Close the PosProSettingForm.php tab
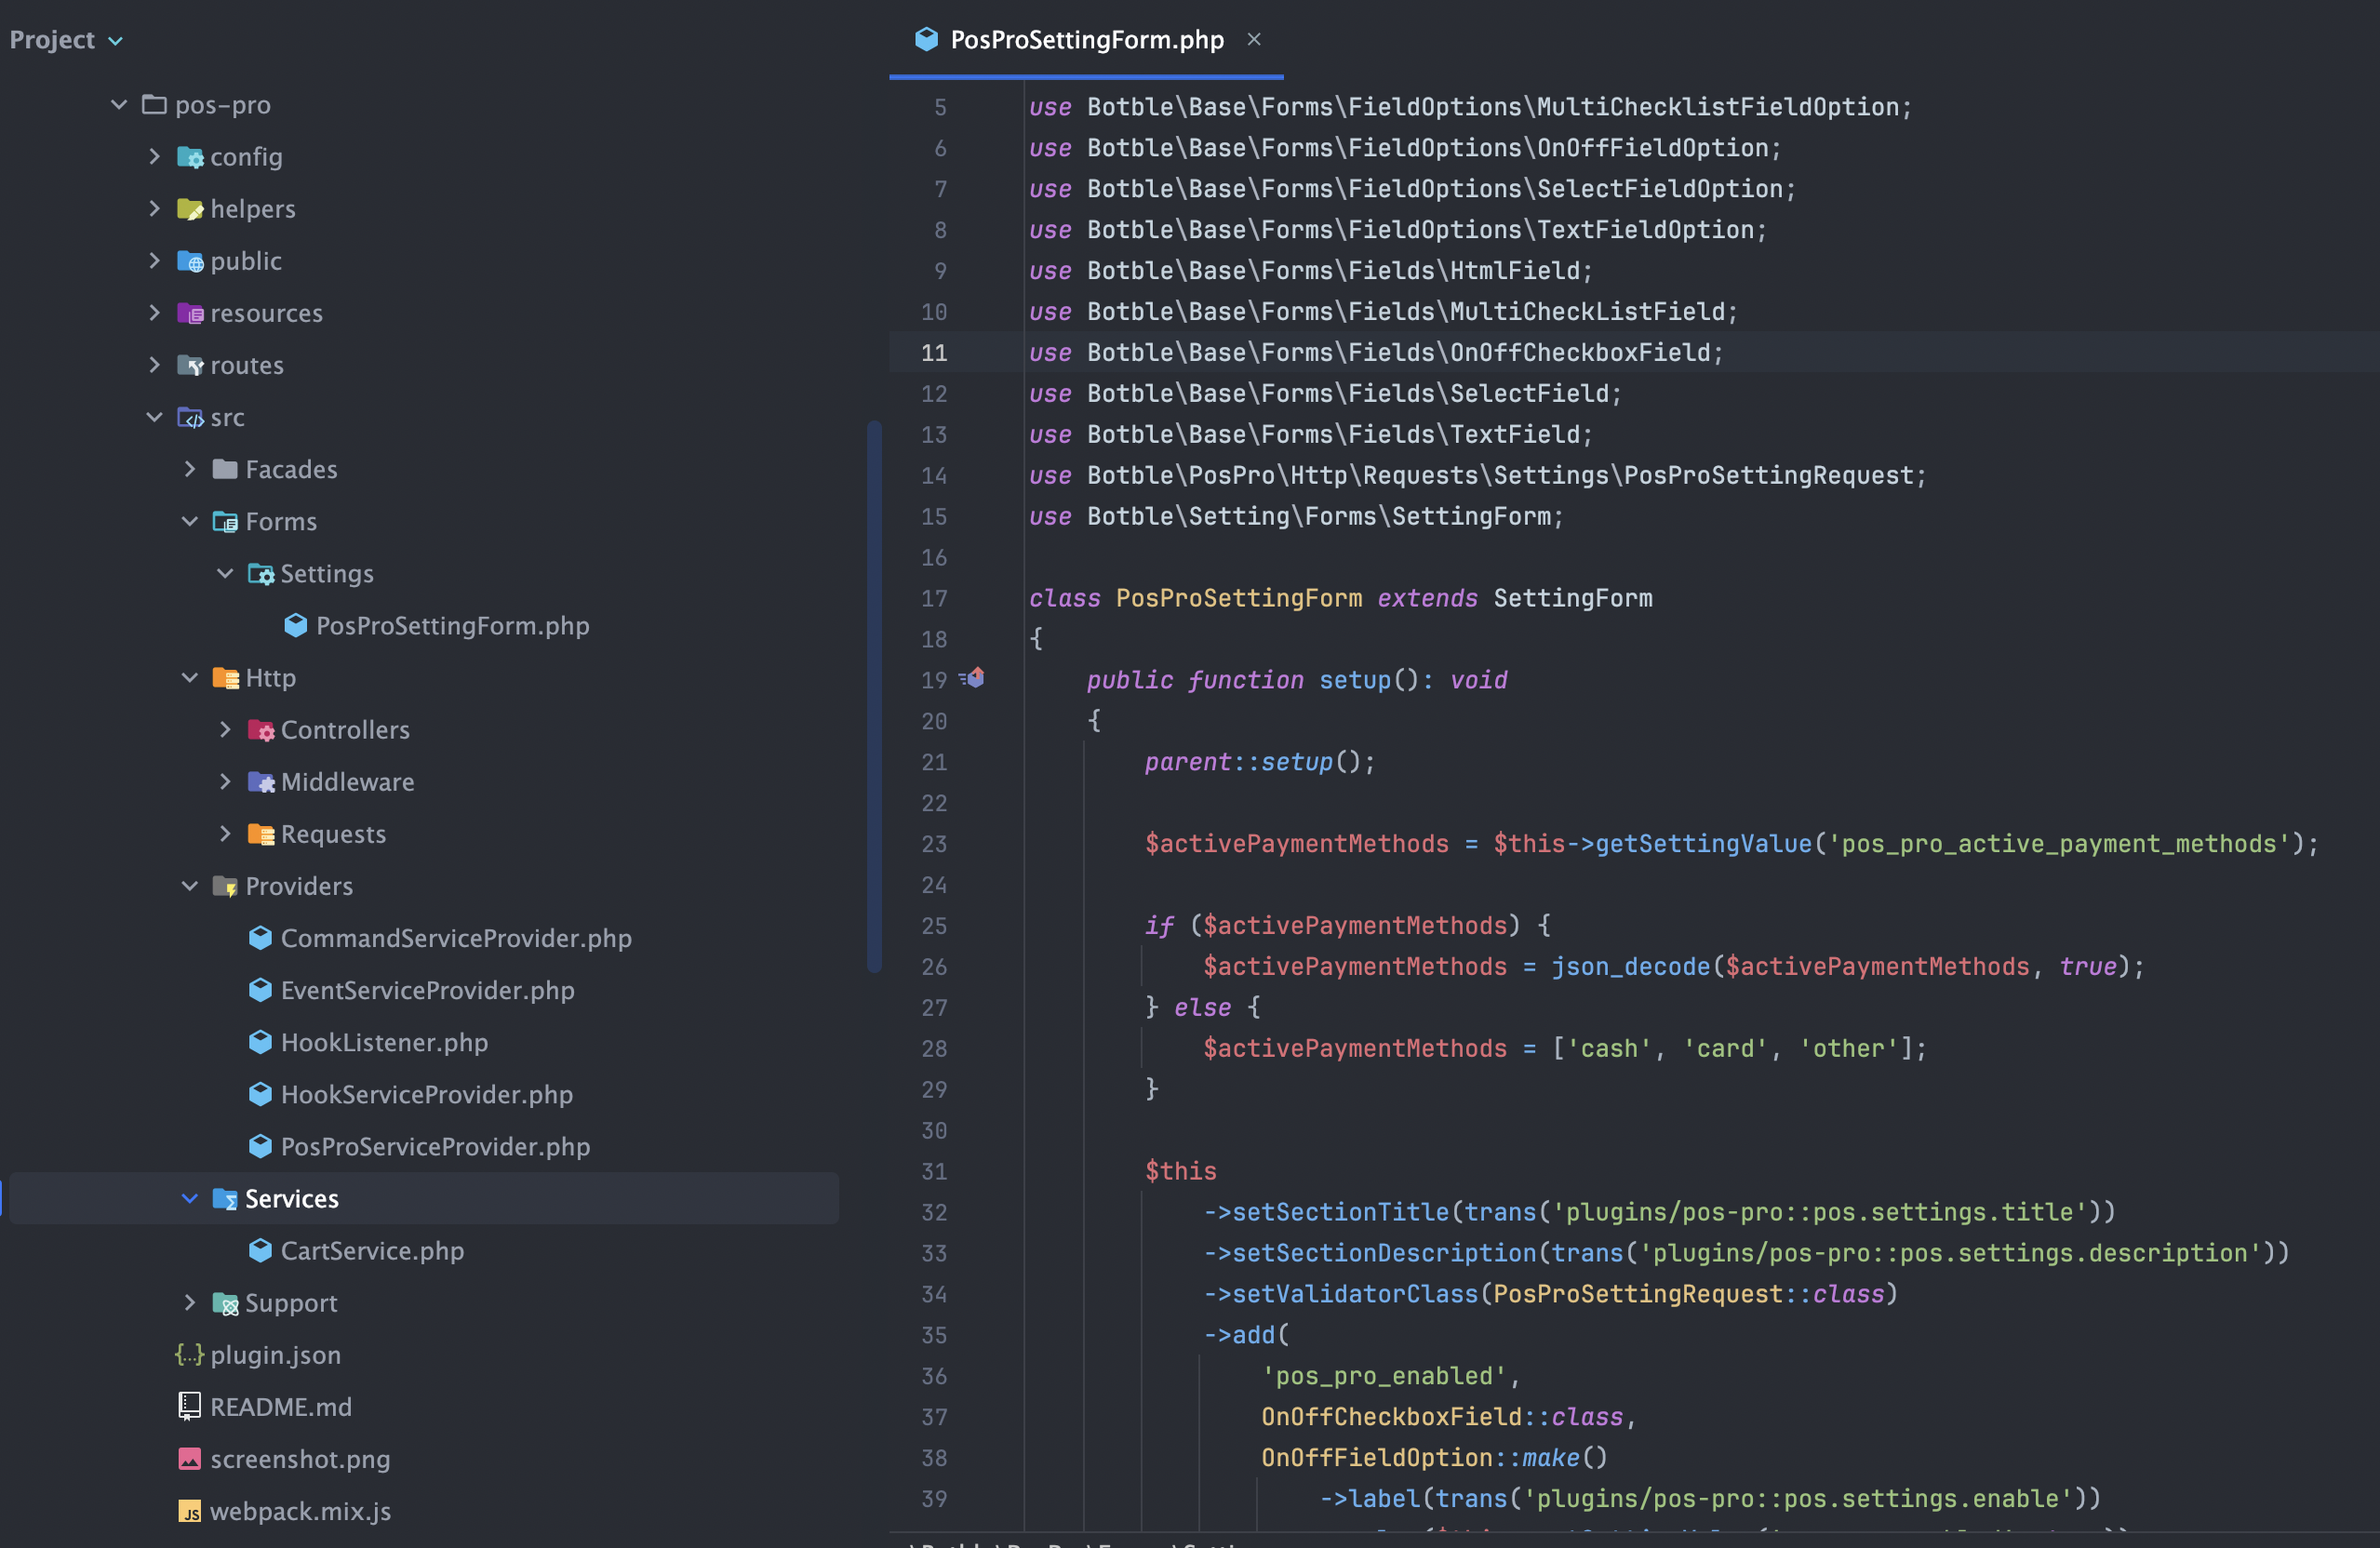The image size is (2380, 1548). pos(1254,39)
